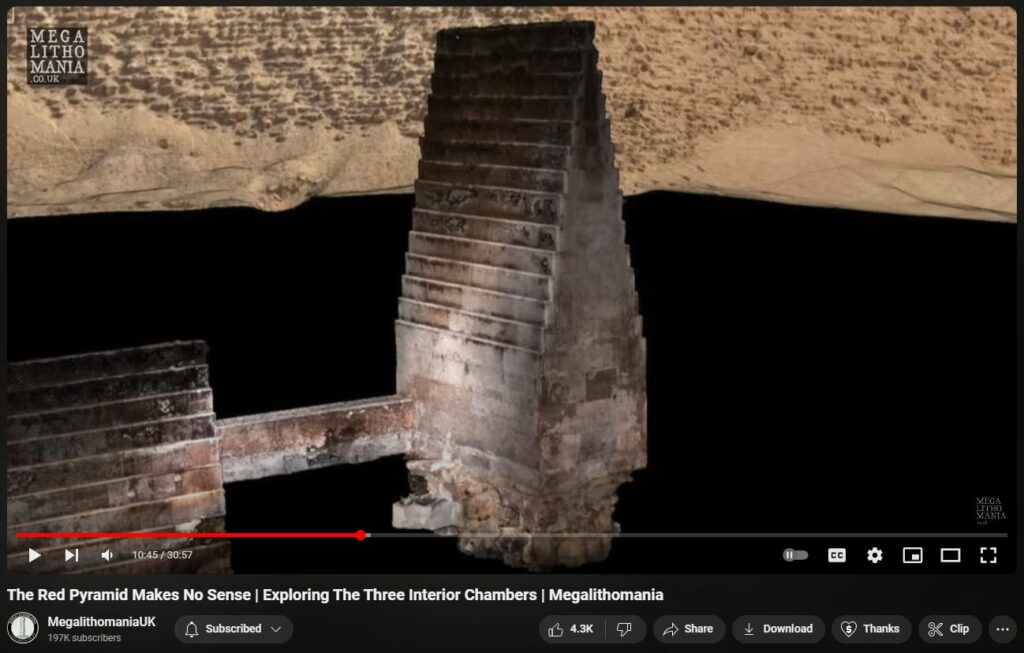Viewport: 1024px width, 653px height.
Task: Open the MegalithomaniaUK channel name link
Action: 102,621
